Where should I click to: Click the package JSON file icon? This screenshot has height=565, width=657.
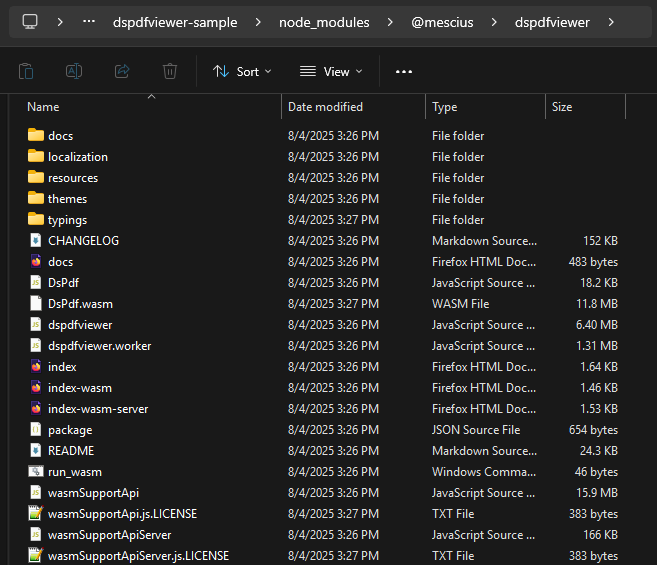pos(36,429)
